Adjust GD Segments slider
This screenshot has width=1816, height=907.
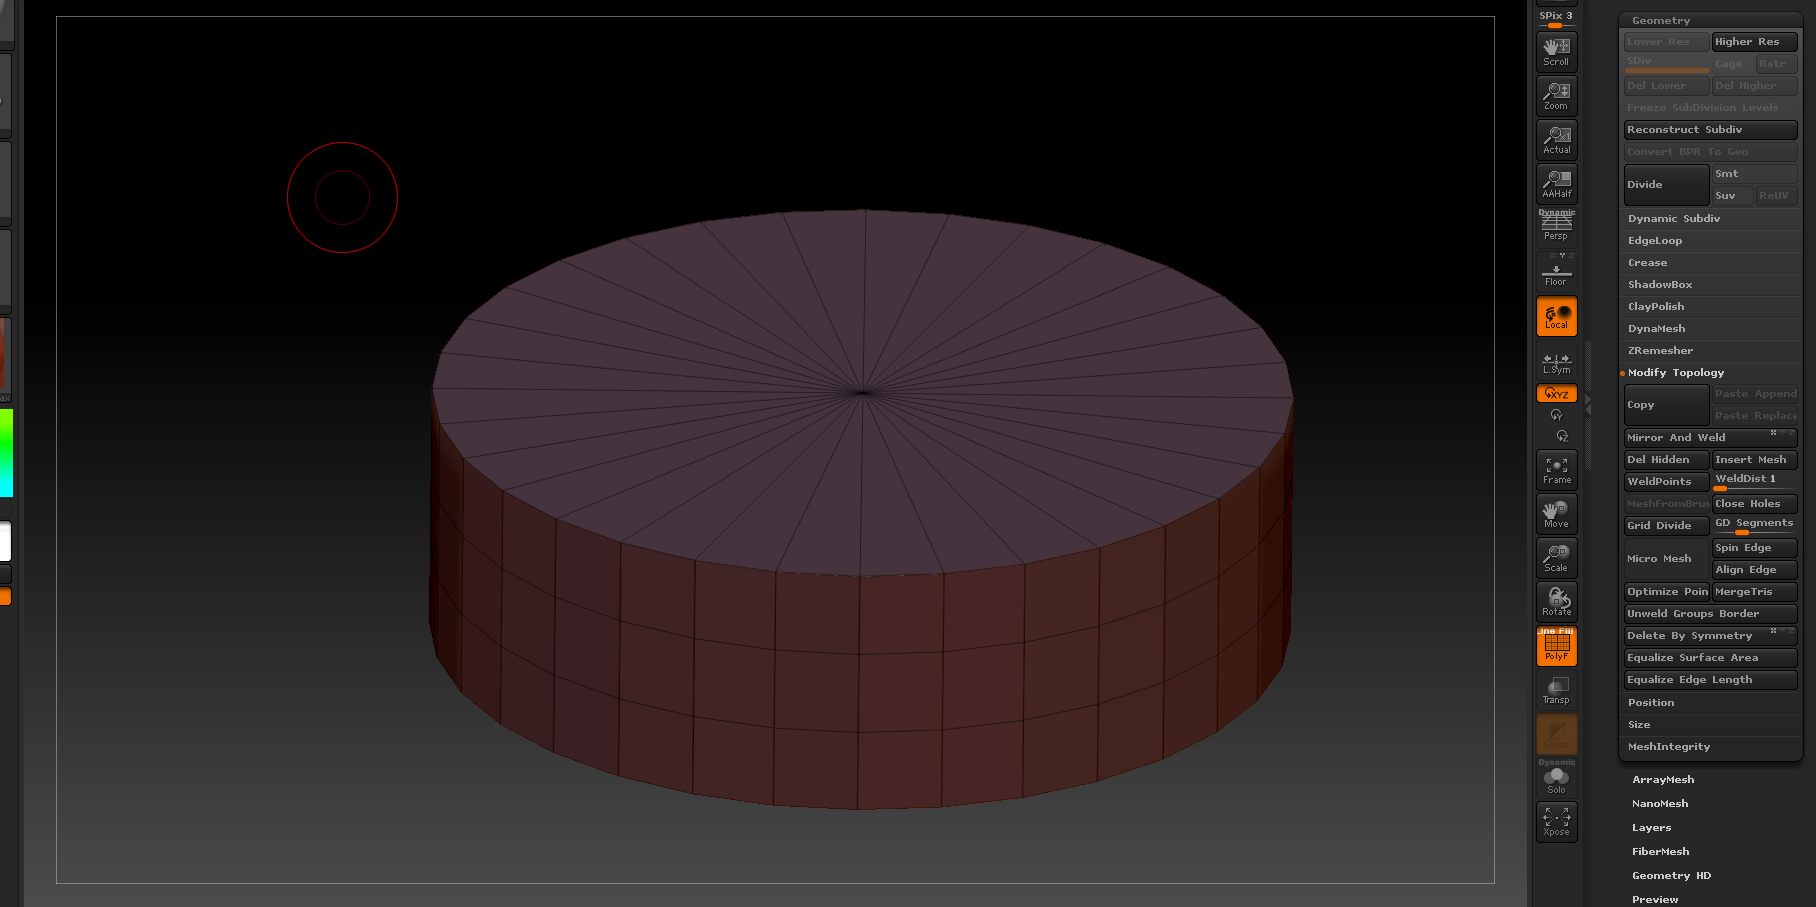(1754, 526)
